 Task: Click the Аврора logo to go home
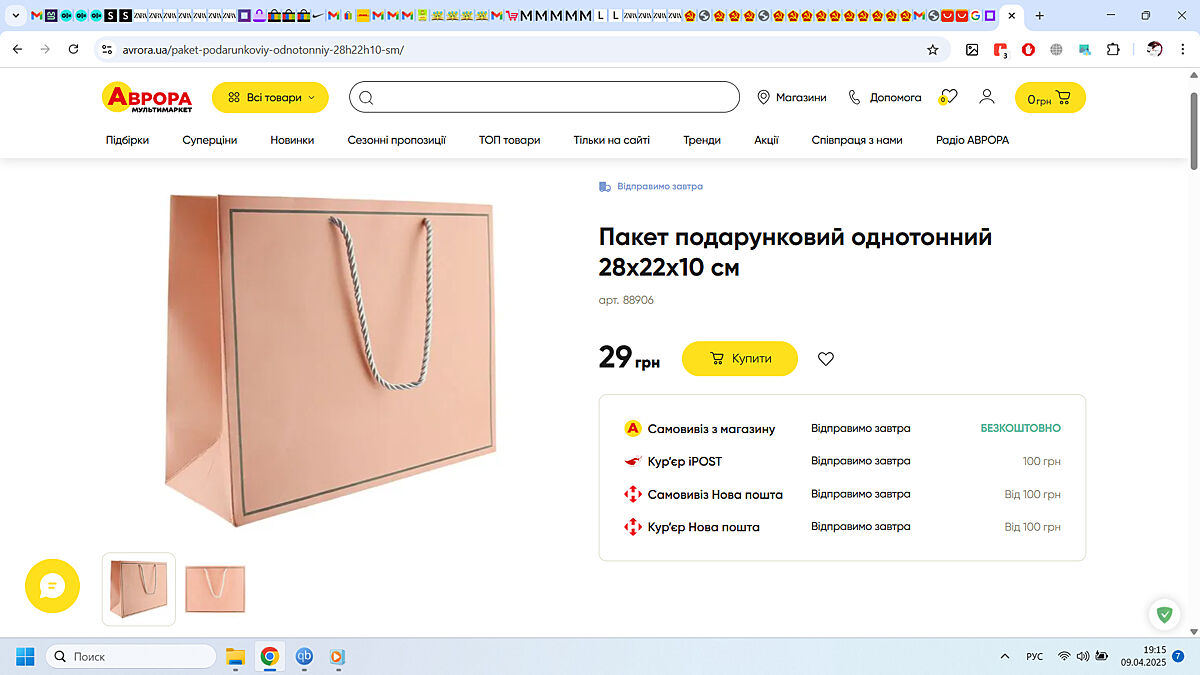(x=147, y=97)
